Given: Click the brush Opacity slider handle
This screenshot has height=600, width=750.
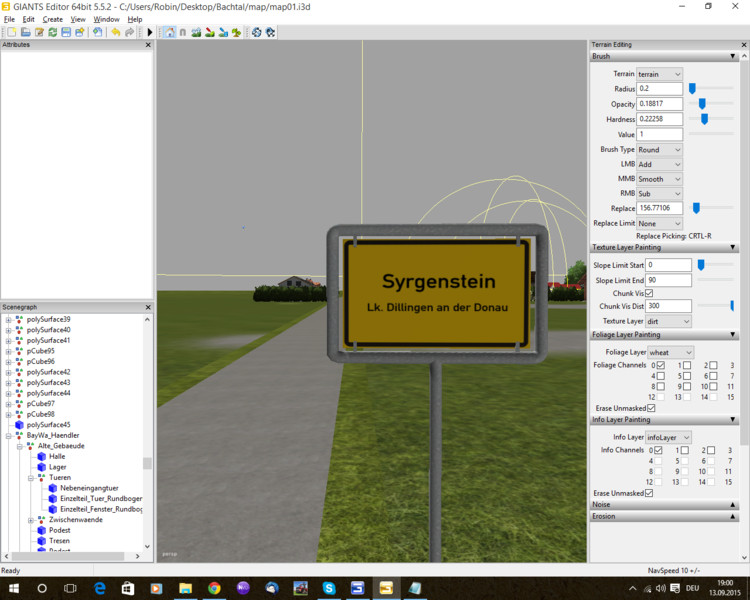Looking at the screenshot, I should [x=702, y=104].
